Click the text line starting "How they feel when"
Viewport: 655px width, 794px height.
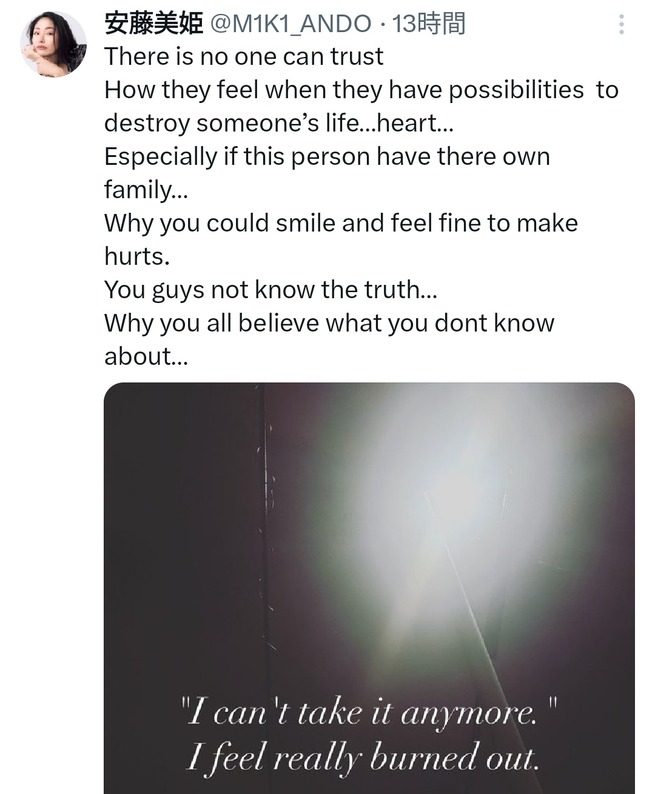pos(360,90)
